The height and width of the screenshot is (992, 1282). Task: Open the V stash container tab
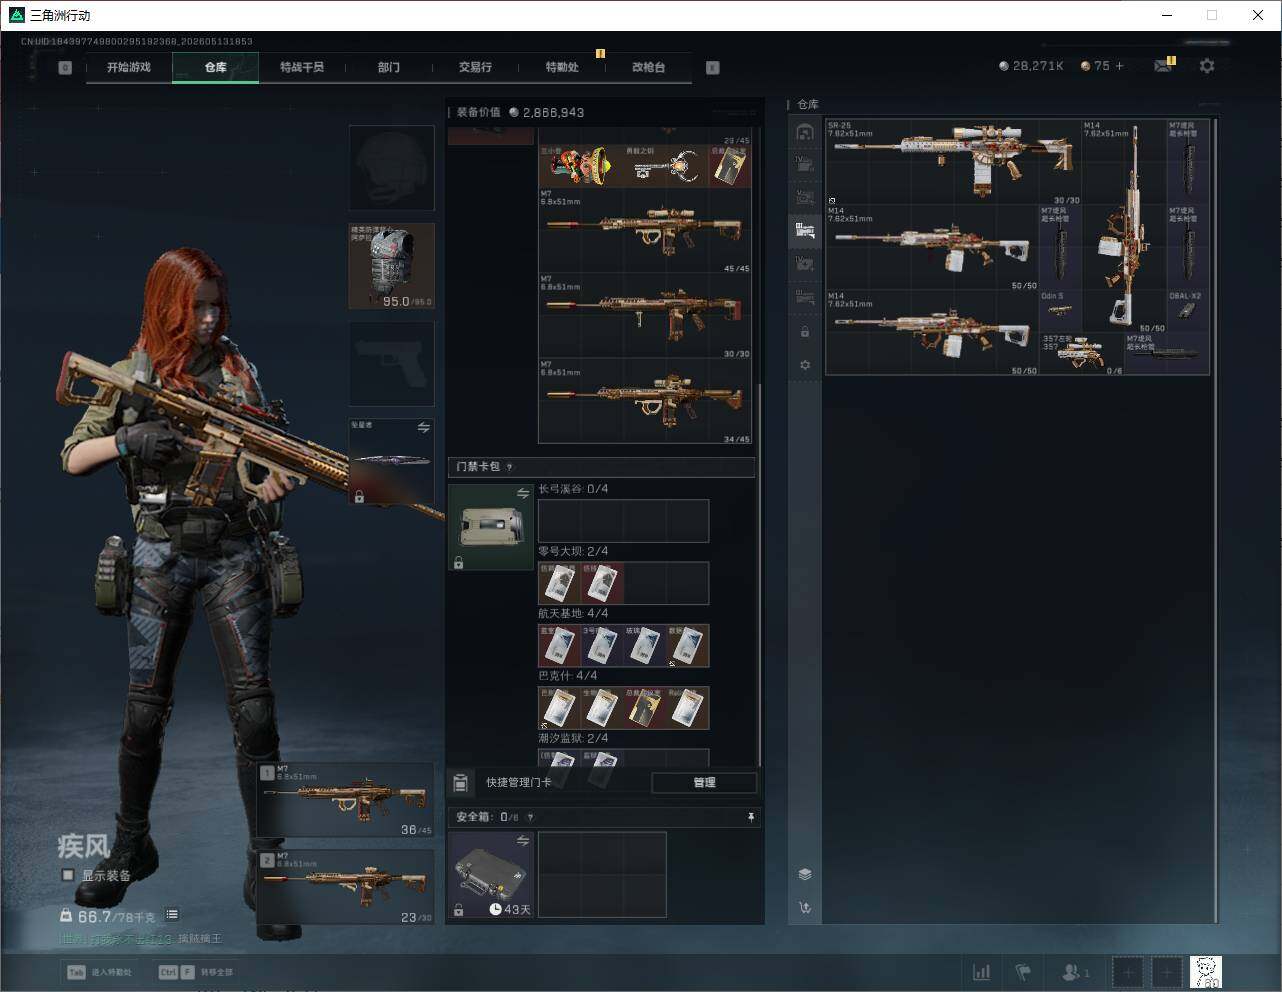(x=805, y=197)
